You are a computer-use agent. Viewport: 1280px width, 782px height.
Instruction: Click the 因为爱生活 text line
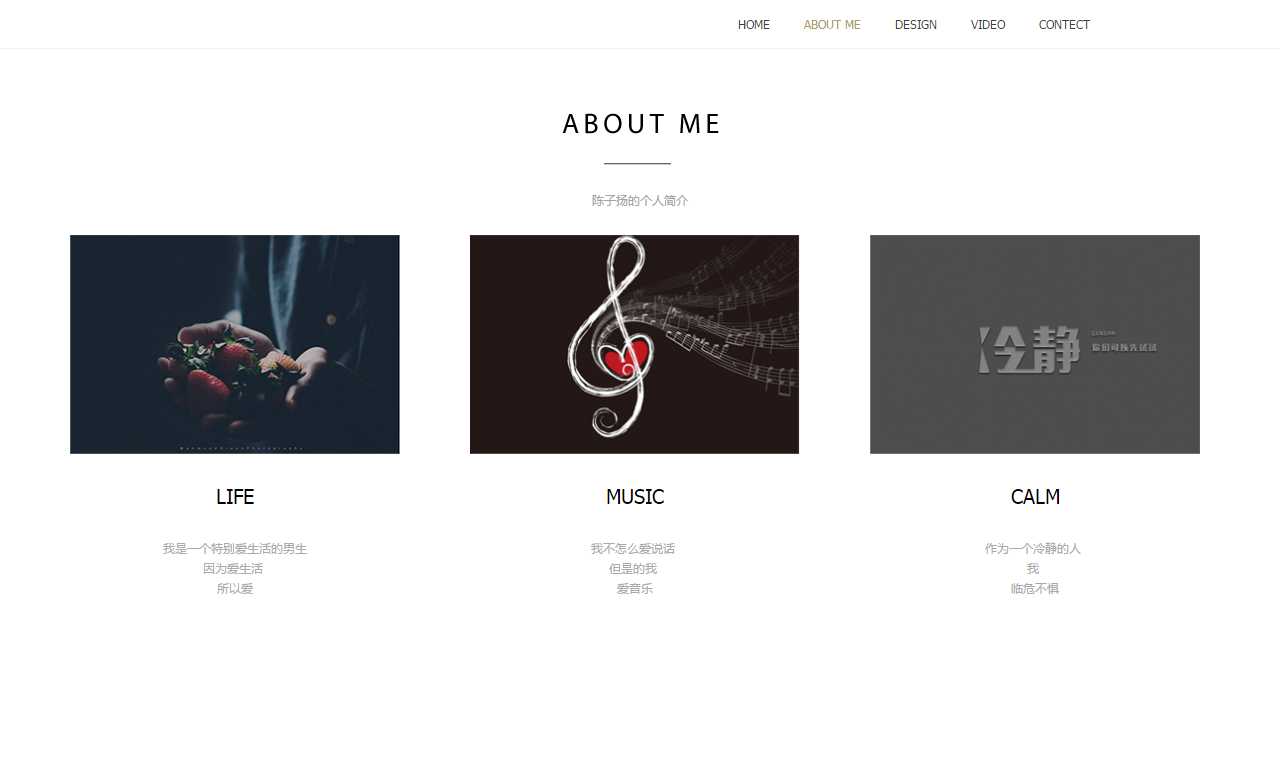[233, 569]
